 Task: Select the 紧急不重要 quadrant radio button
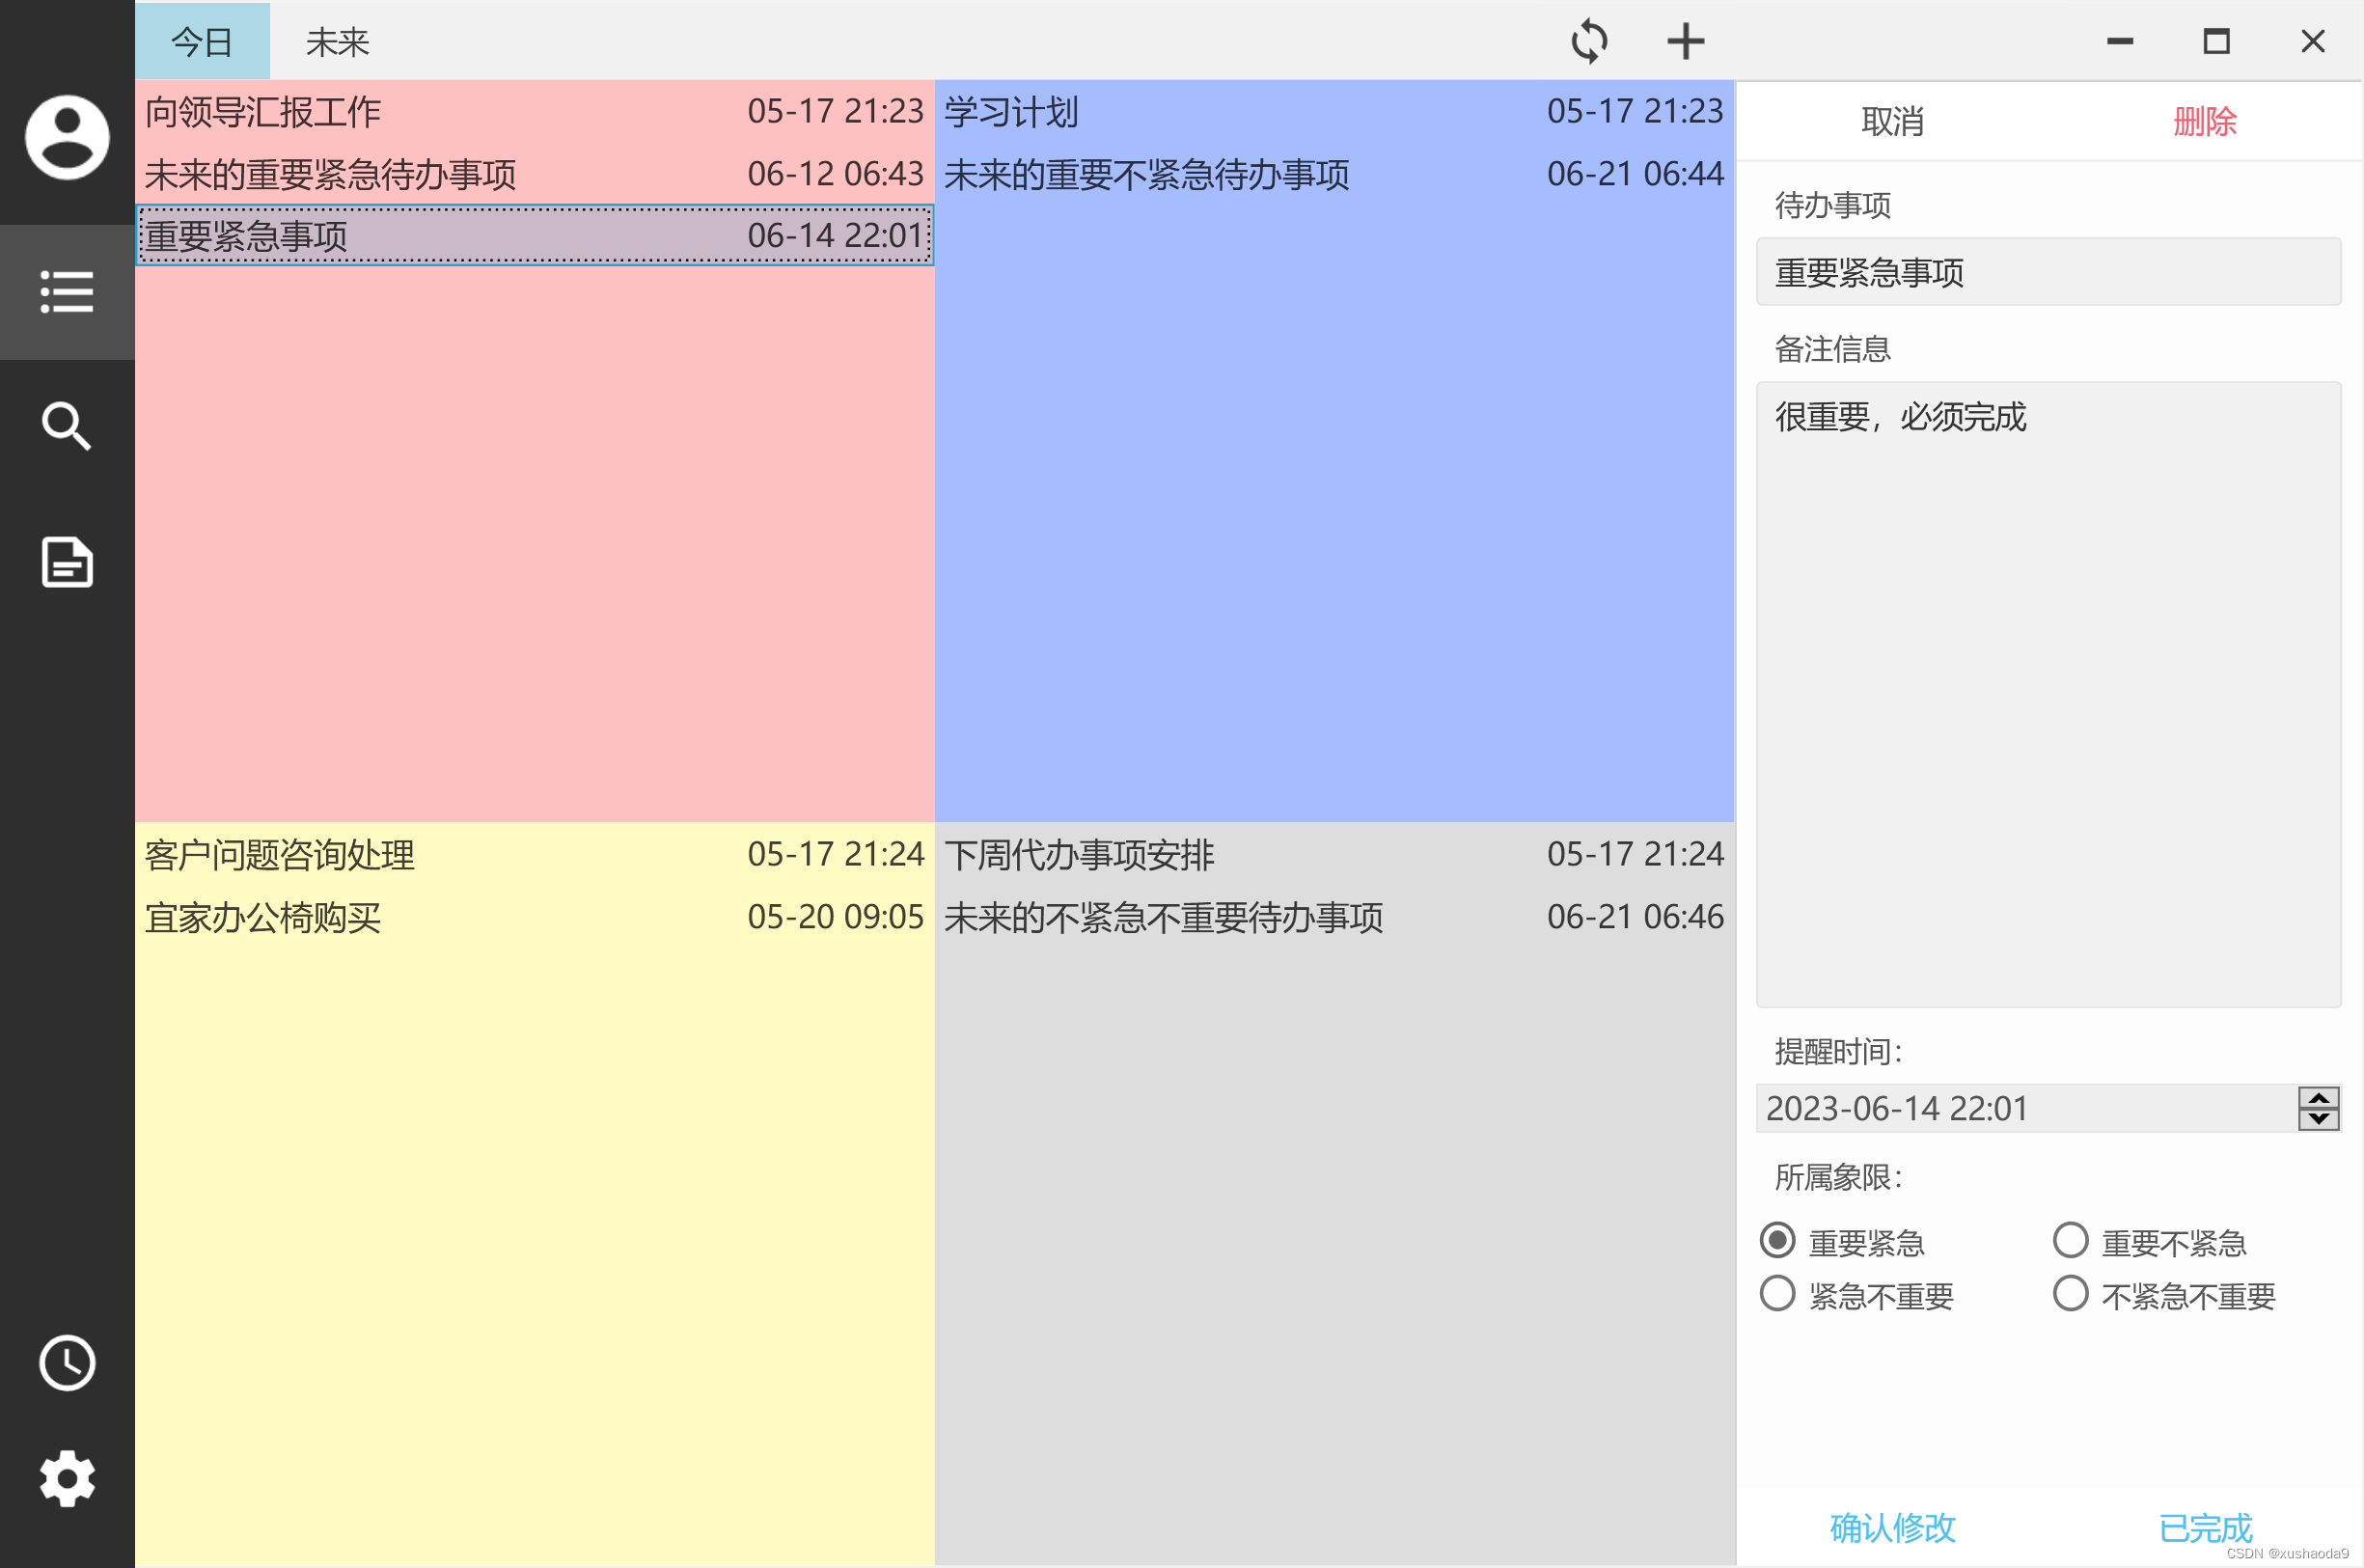(1777, 1293)
